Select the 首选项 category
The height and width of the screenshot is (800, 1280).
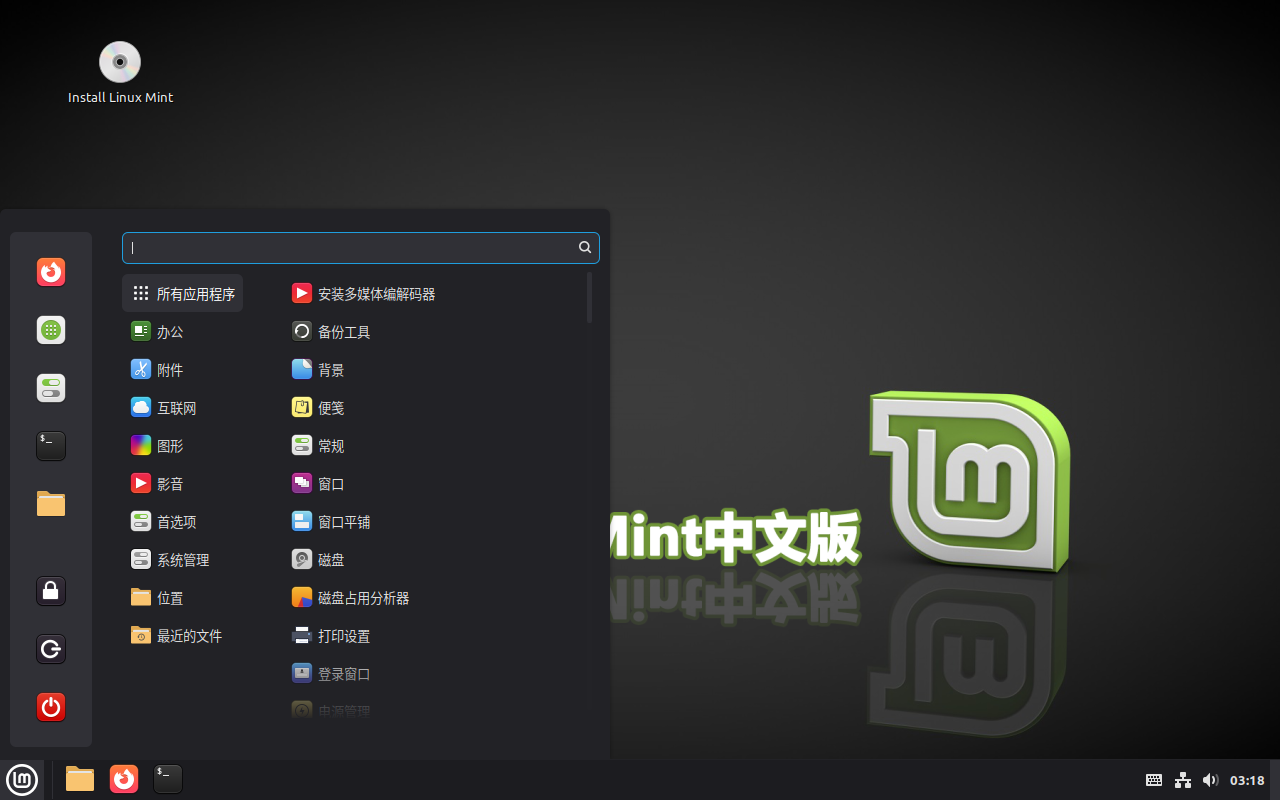point(183,522)
